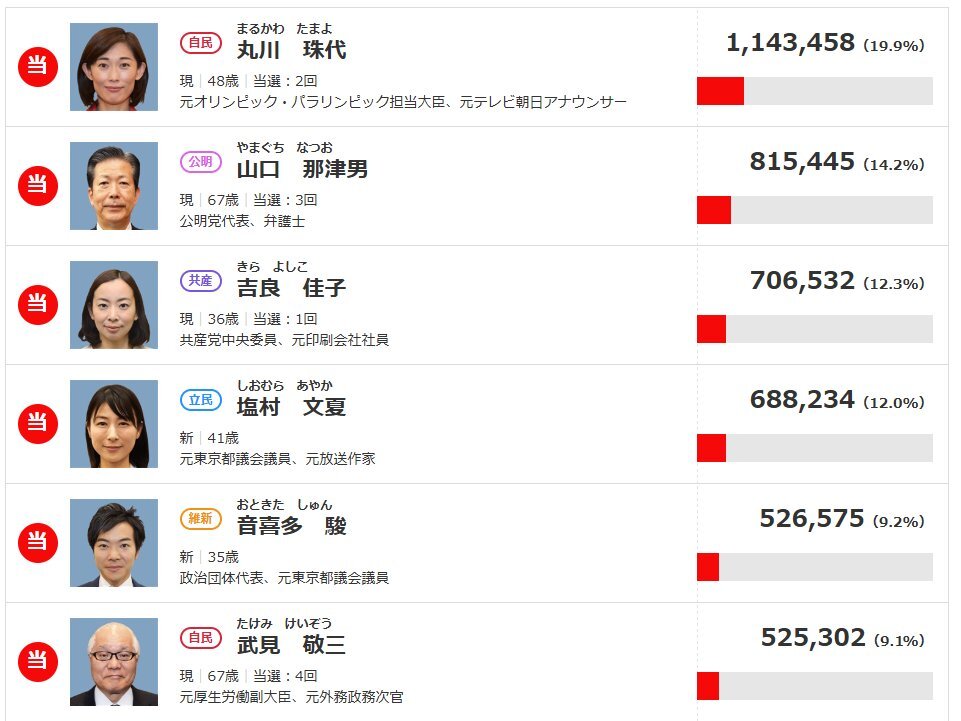Click the 当 badge beside 武見敬三
This screenshot has height=721, width=961.
pos(38,662)
